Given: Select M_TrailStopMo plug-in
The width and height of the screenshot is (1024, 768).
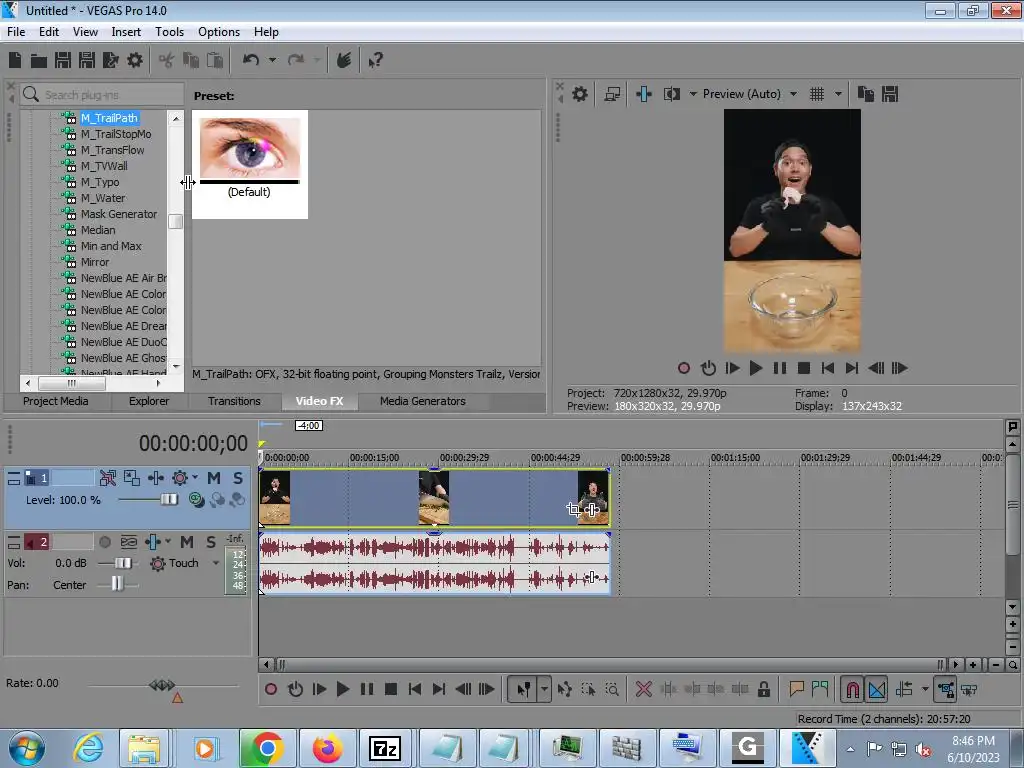Looking at the screenshot, I should tap(116, 134).
